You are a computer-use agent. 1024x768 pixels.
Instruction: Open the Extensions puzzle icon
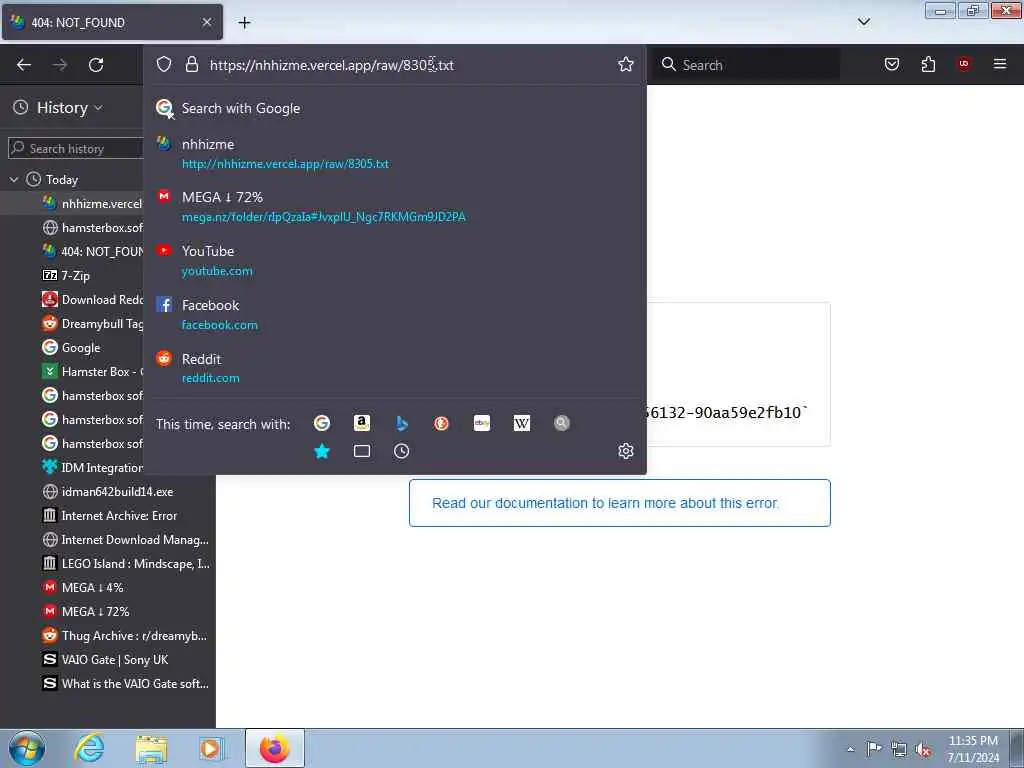tap(928, 64)
